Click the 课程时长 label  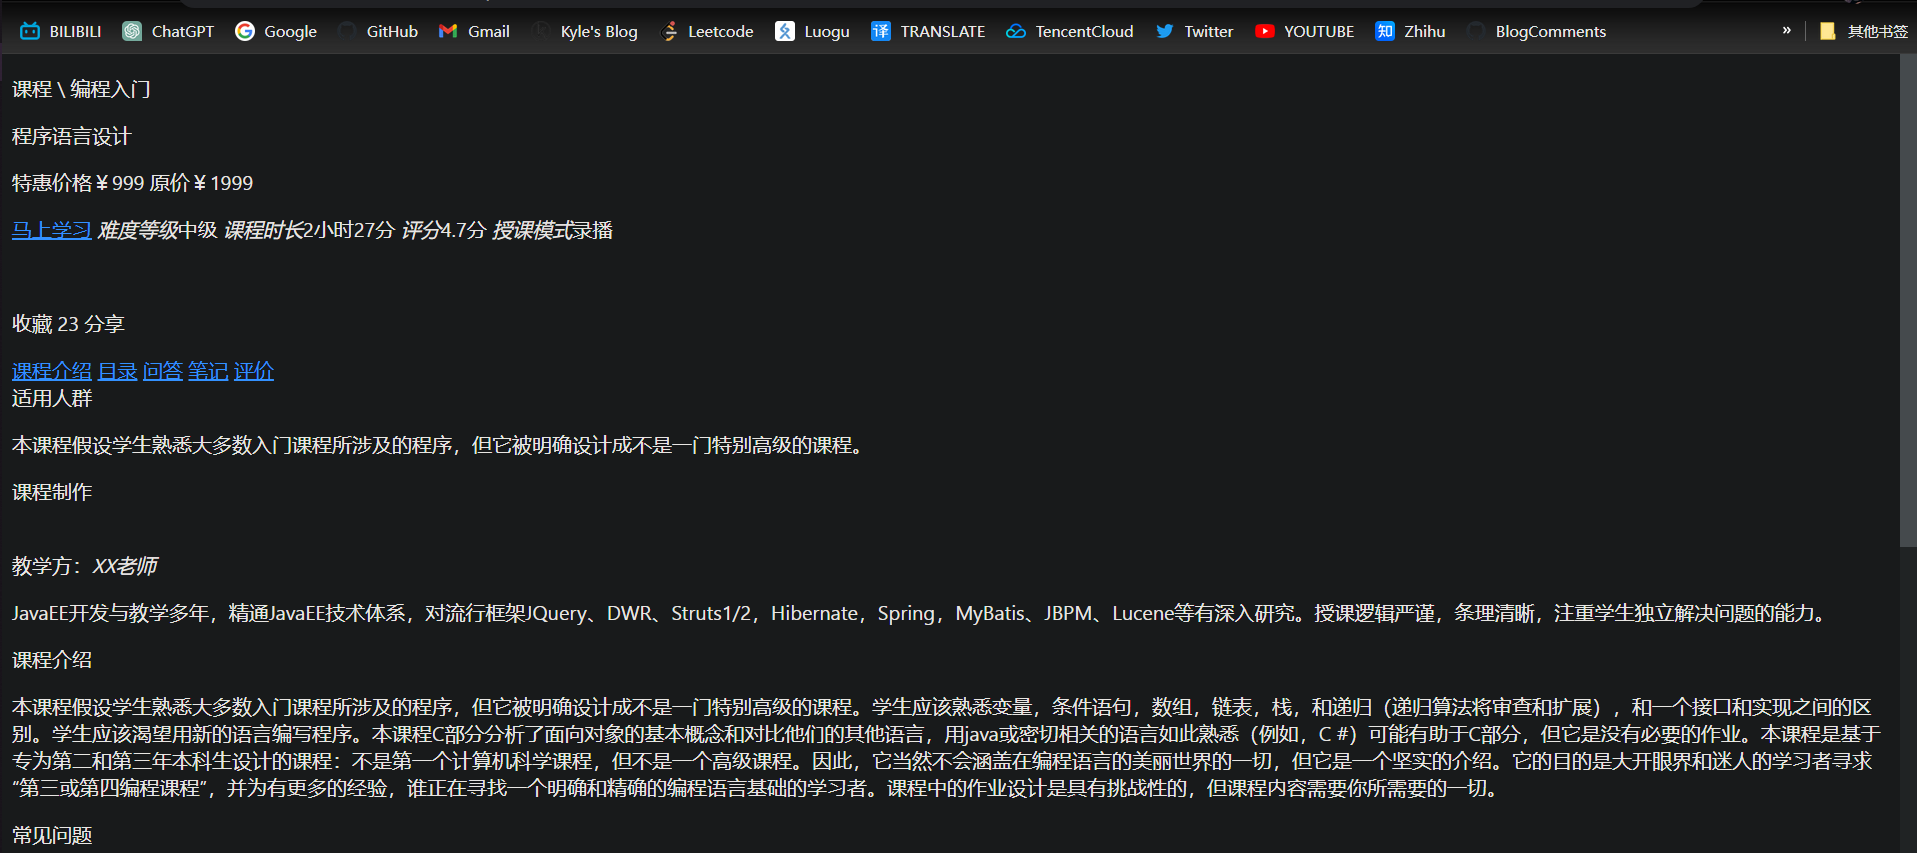264,230
